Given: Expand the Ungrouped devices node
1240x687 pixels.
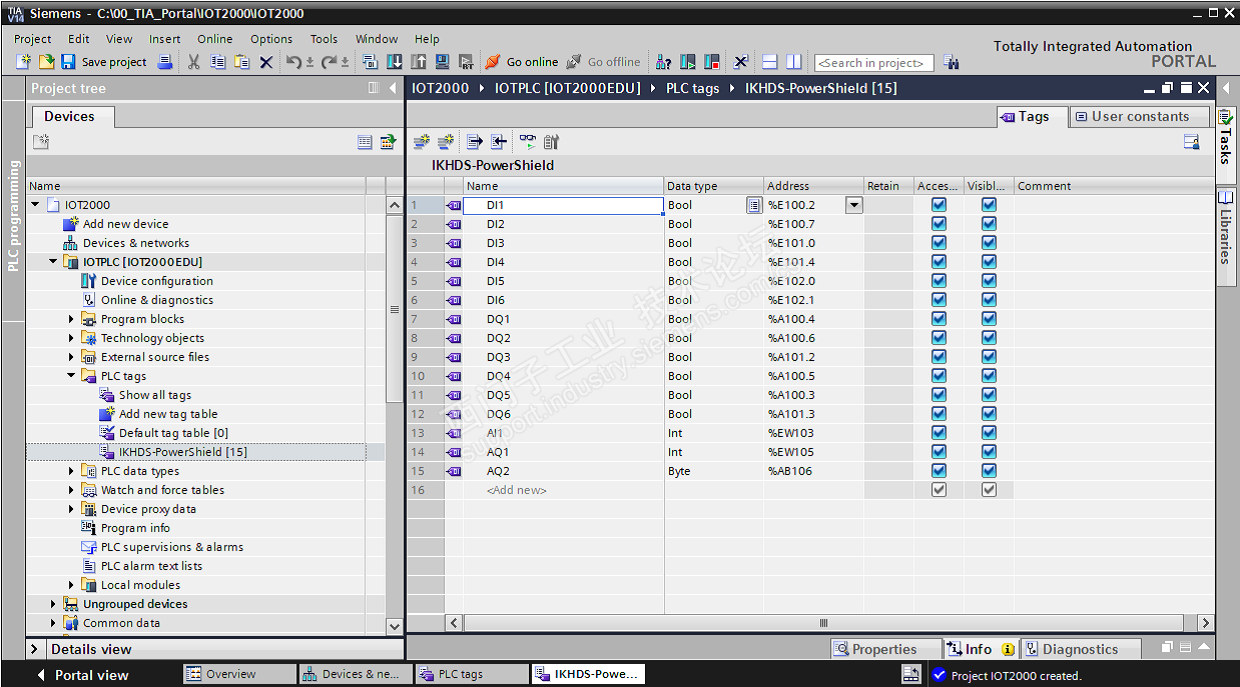Looking at the screenshot, I should [x=54, y=604].
